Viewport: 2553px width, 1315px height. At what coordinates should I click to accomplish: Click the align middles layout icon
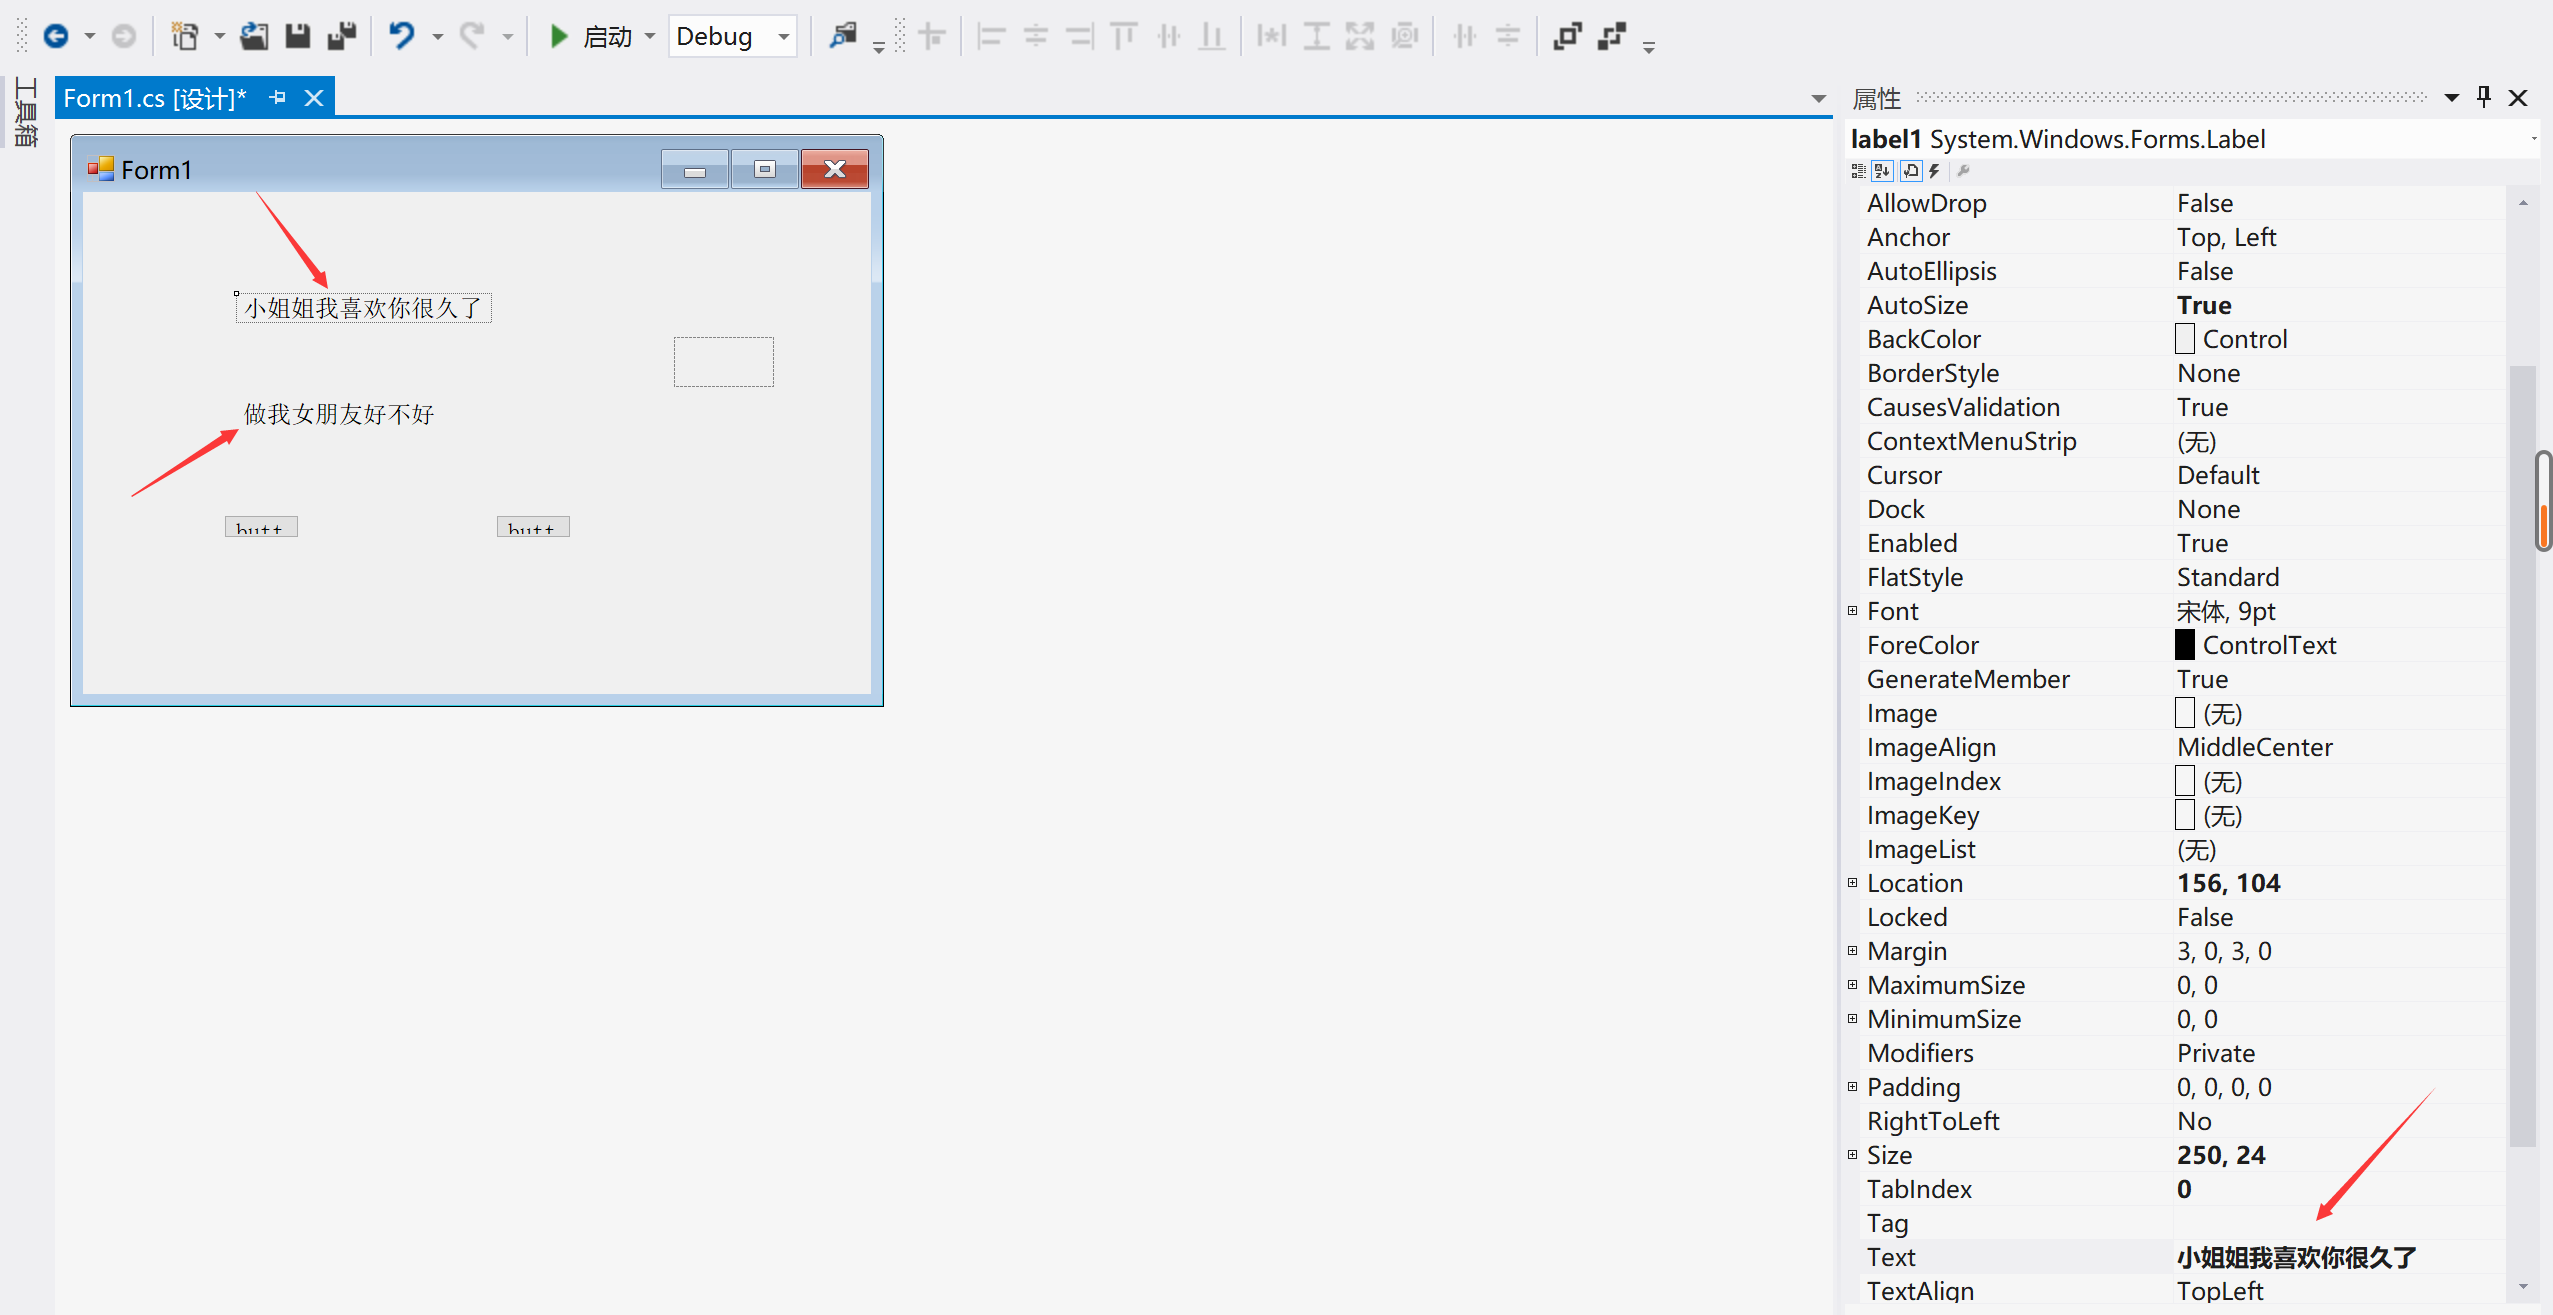point(1168,37)
